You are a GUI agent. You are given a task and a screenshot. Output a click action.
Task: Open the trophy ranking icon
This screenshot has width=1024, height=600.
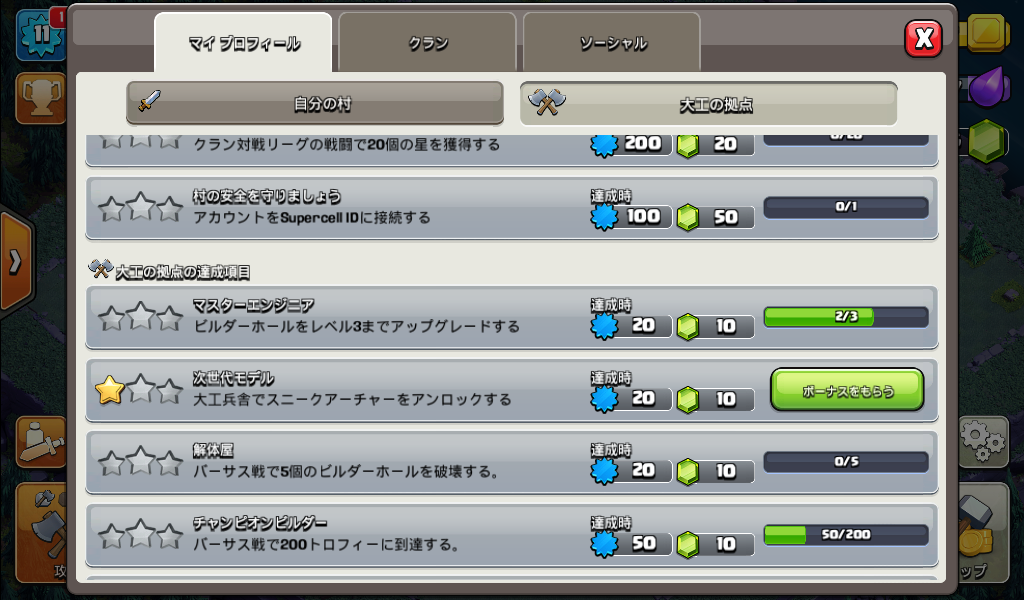click(x=41, y=98)
